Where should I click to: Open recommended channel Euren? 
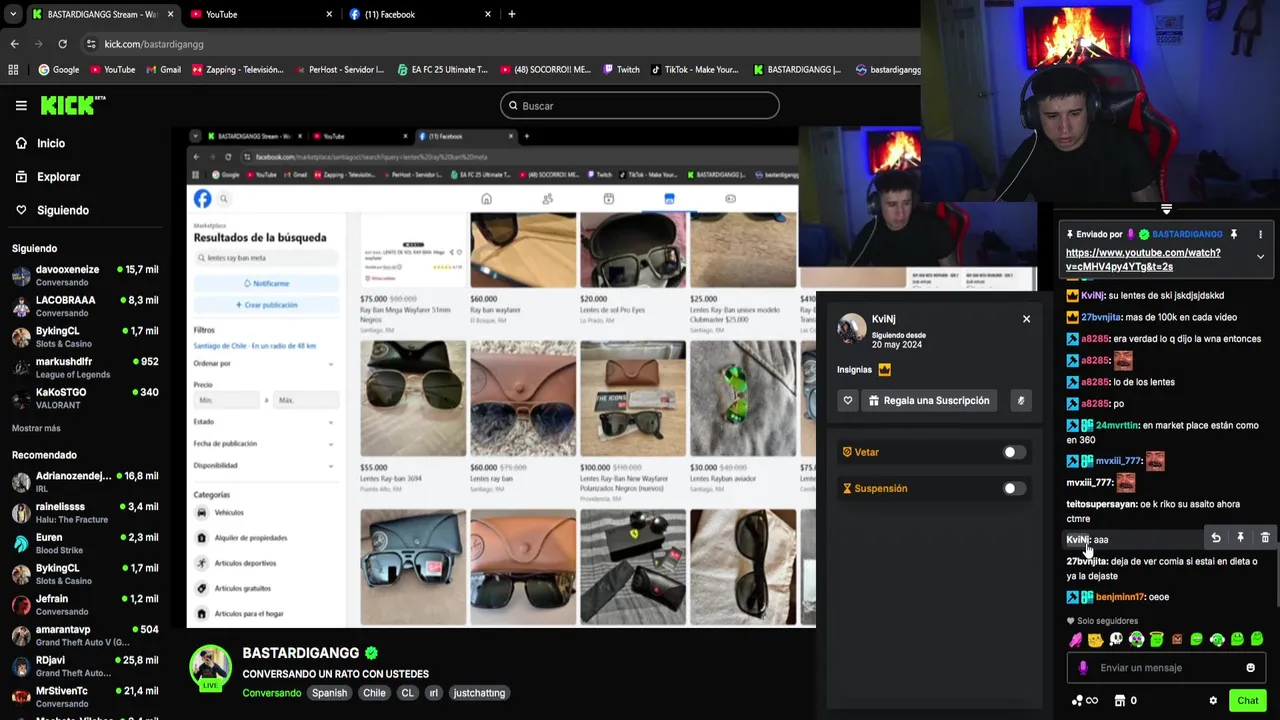[85, 544]
